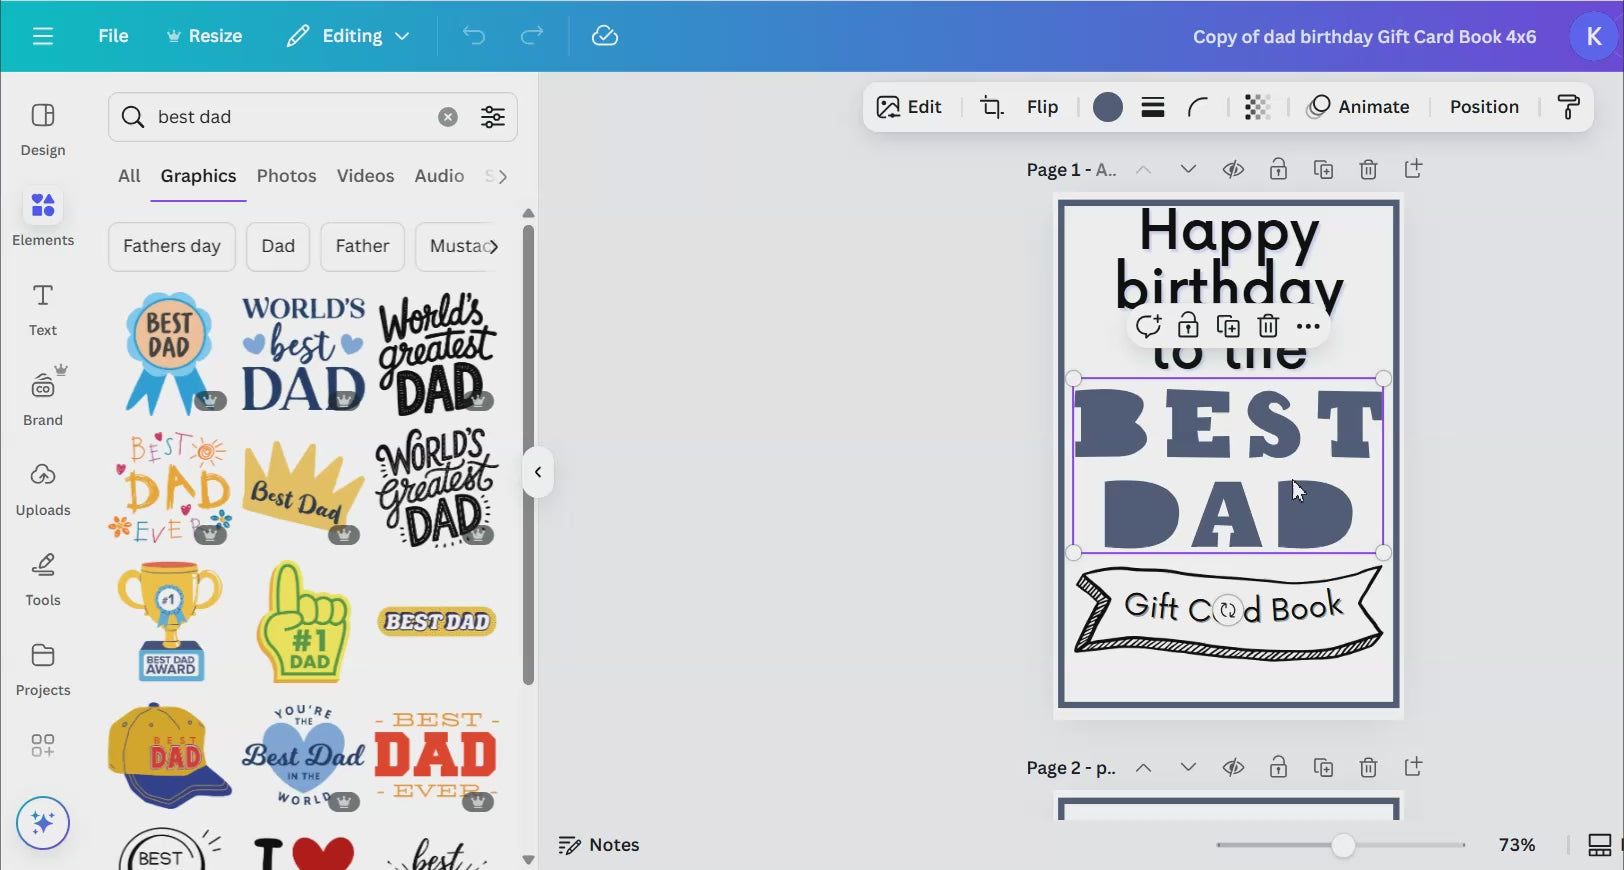The height and width of the screenshot is (870, 1624).
Task: Click the redo arrow icon
Action: click(532, 36)
